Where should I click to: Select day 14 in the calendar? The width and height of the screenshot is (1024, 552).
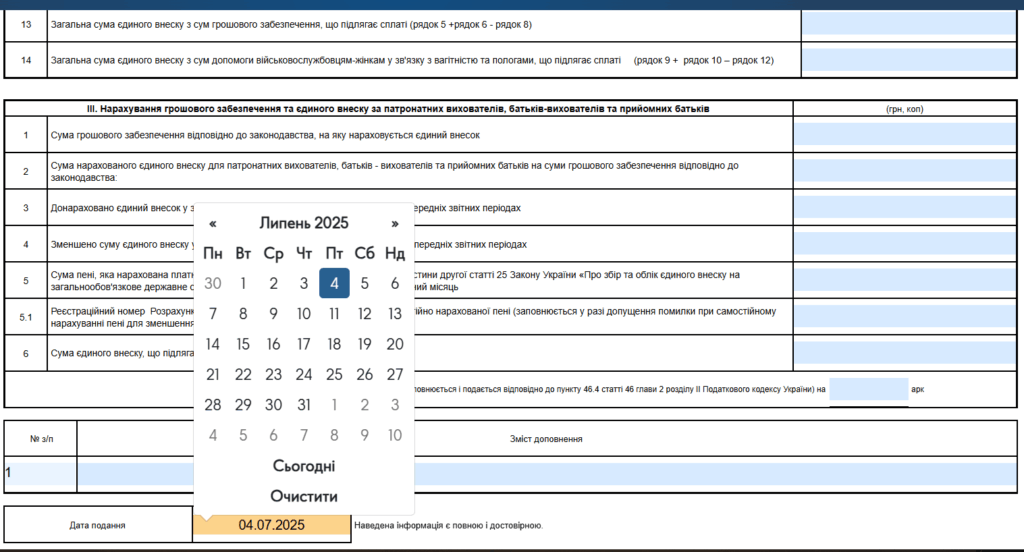[x=213, y=344]
